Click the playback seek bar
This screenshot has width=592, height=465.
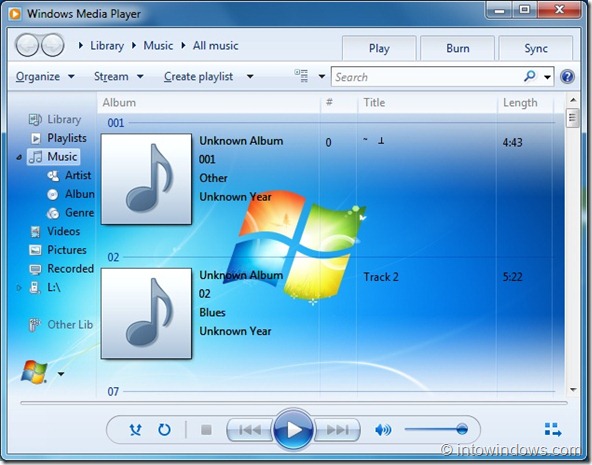coord(294,403)
